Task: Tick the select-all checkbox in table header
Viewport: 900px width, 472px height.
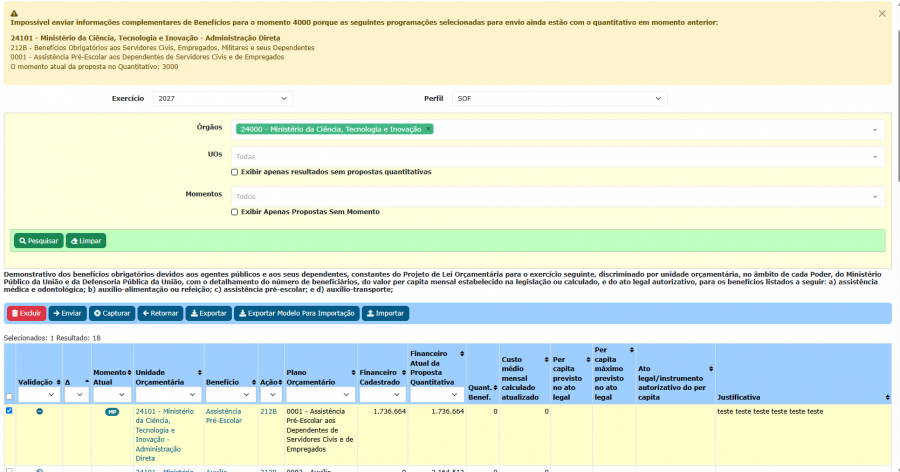Action: [9, 396]
